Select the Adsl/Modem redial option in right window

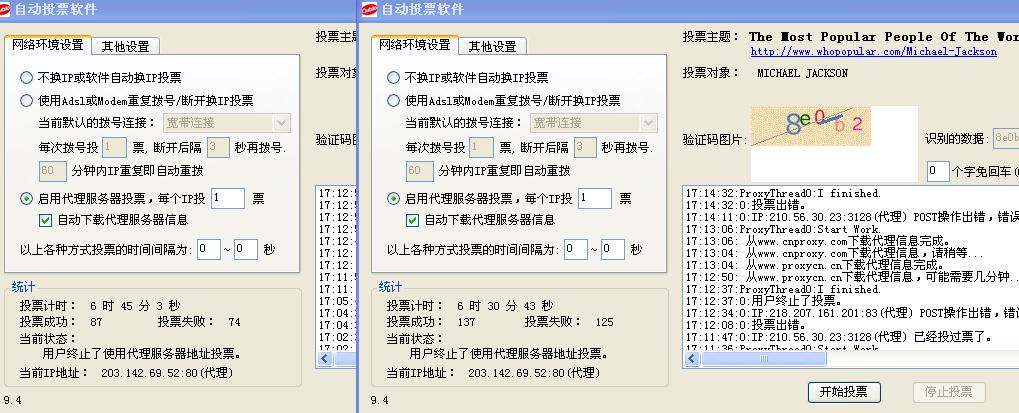[x=393, y=100]
